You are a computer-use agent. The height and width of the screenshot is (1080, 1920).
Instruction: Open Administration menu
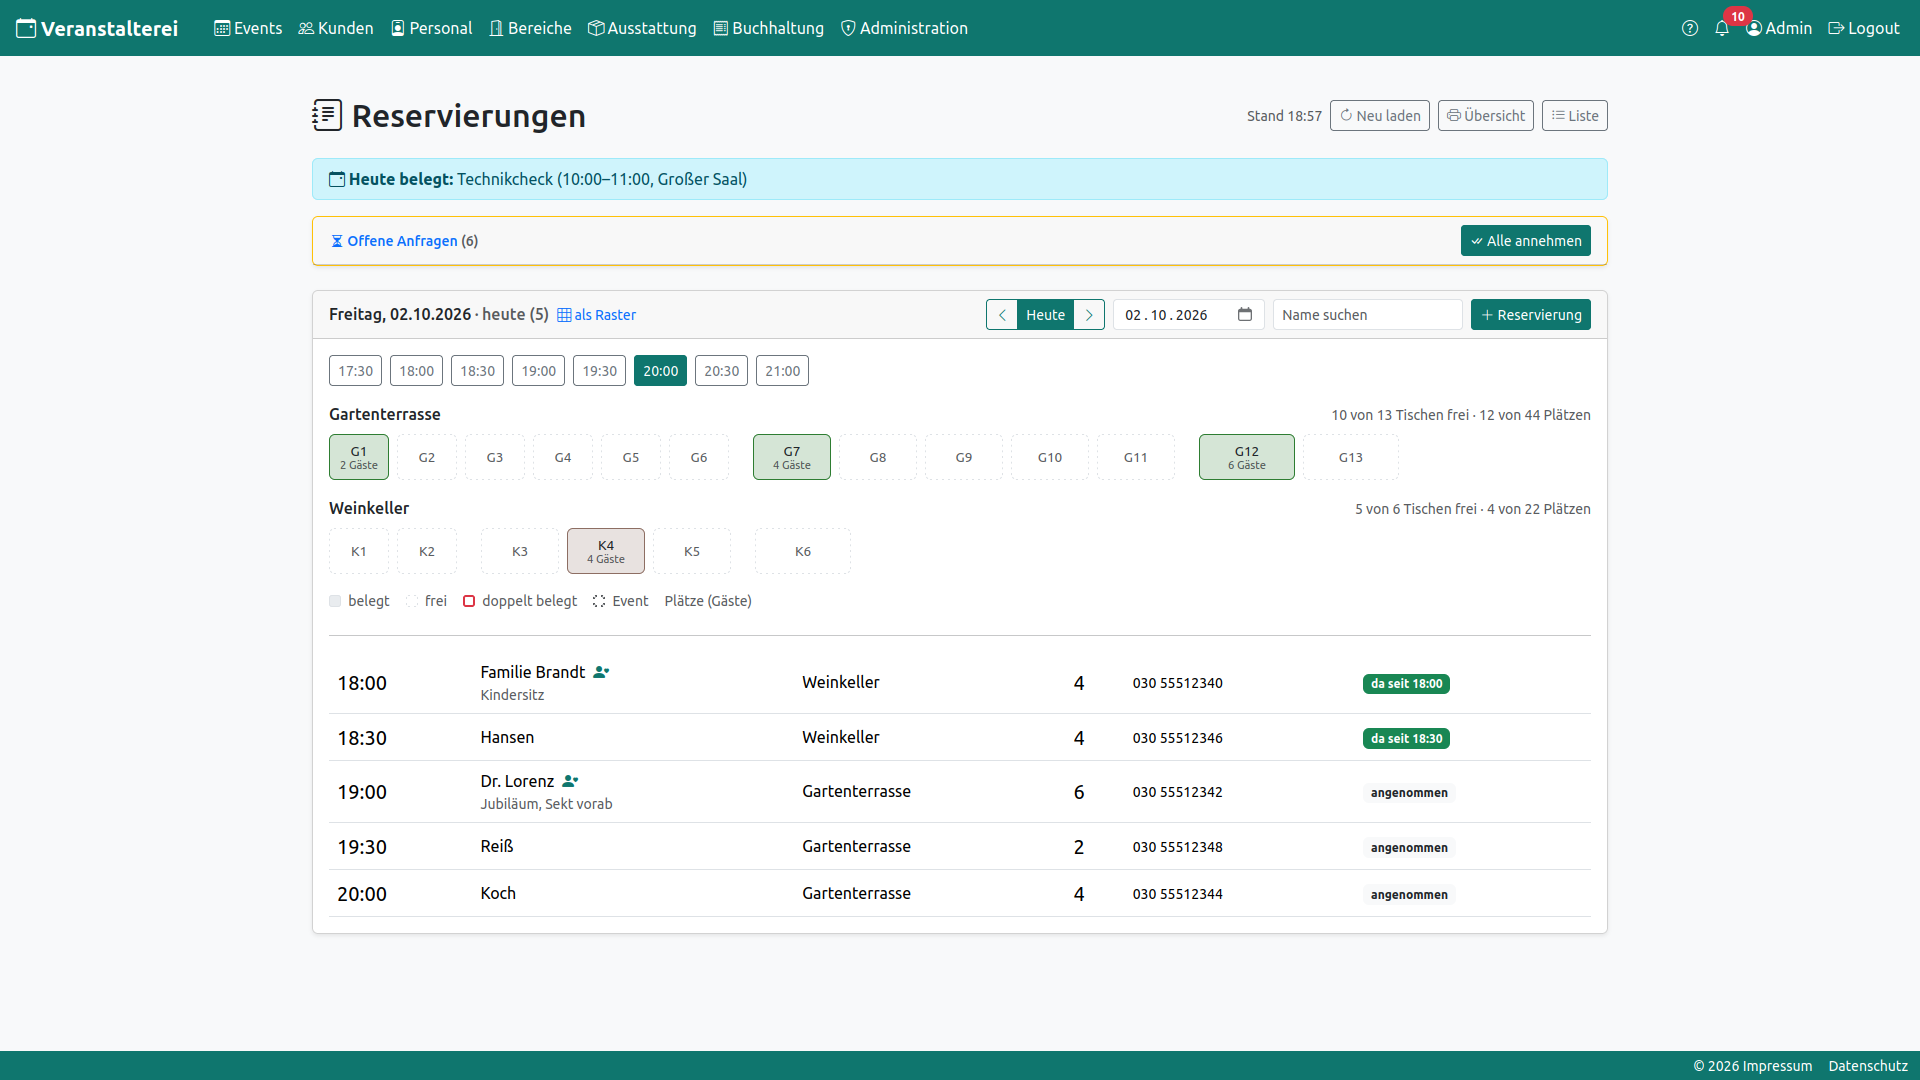tap(904, 28)
